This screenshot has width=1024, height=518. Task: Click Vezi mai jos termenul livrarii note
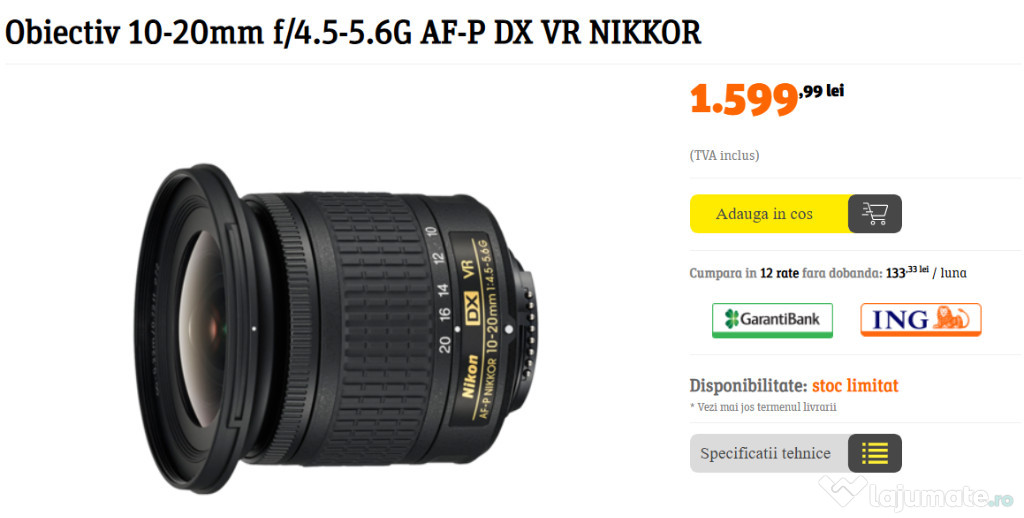pyautogui.click(x=763, y=407)
